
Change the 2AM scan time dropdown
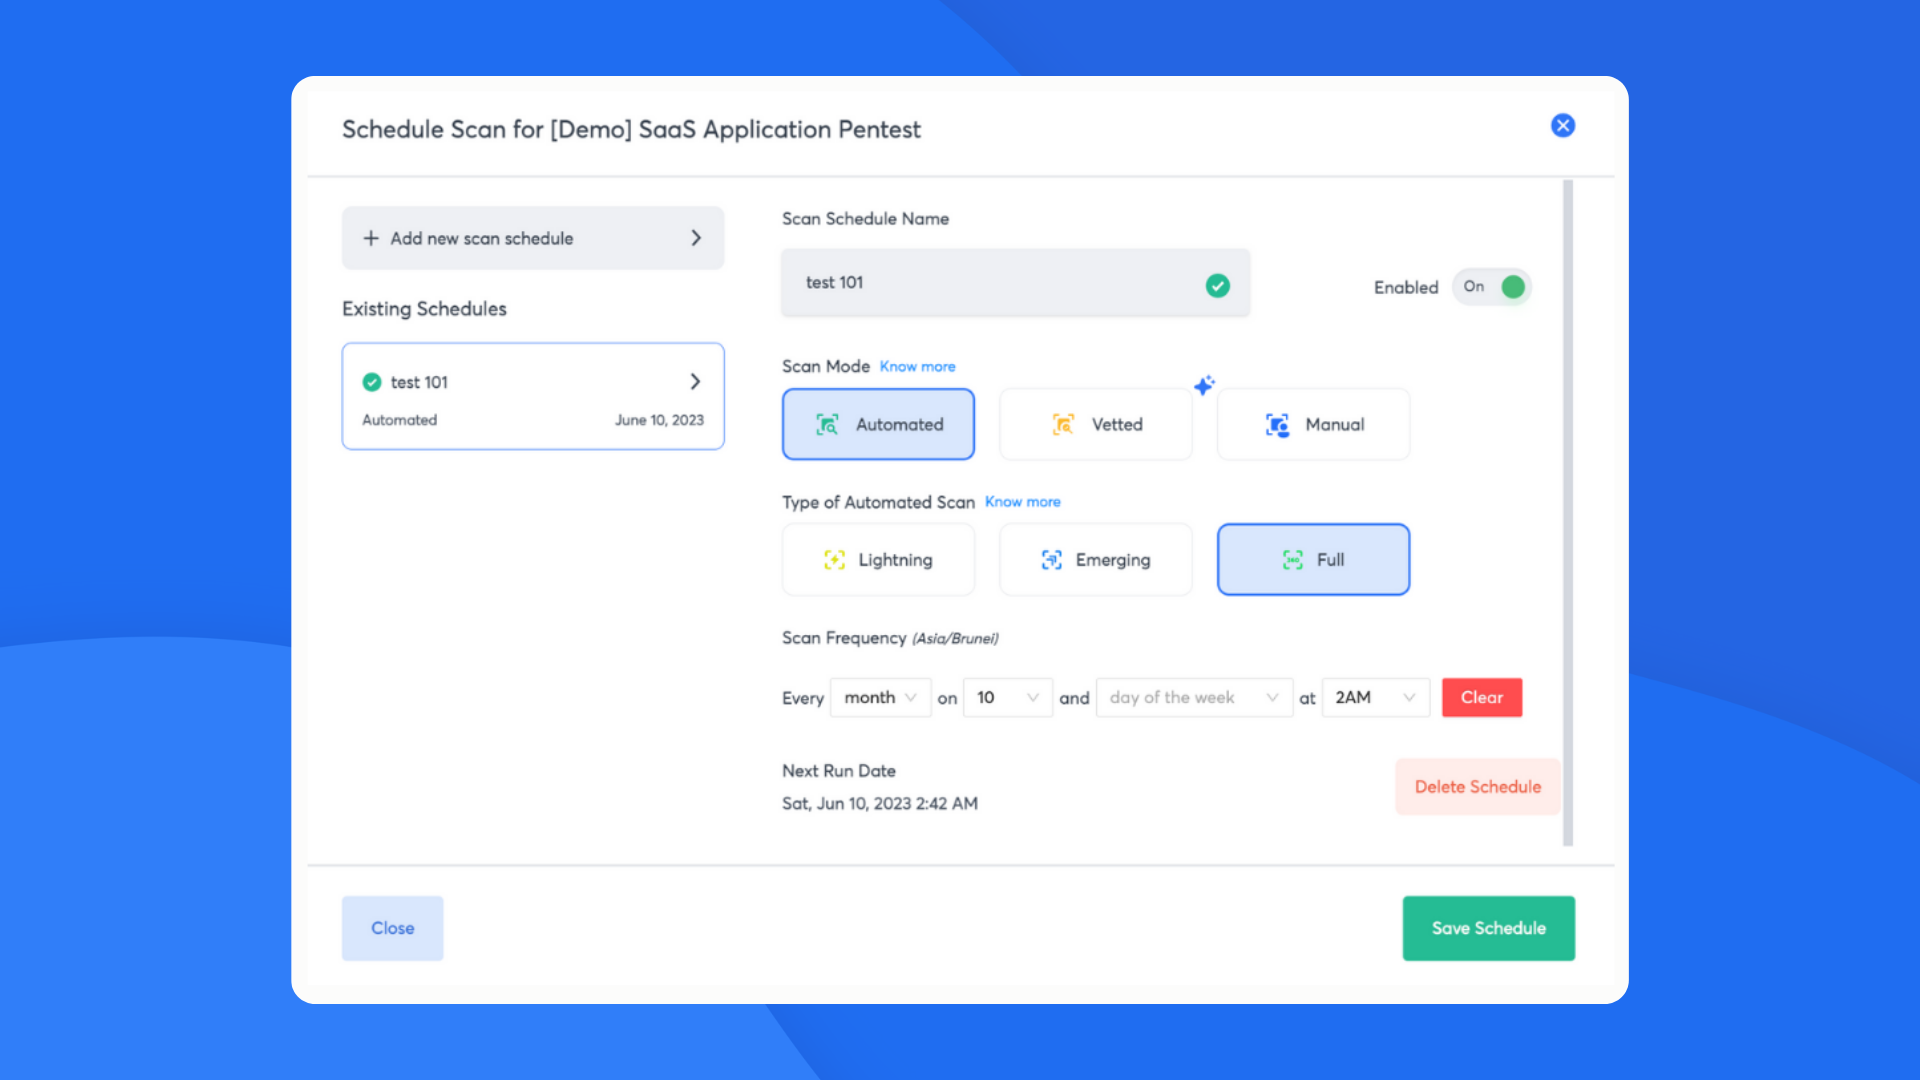pos(1375,697)
